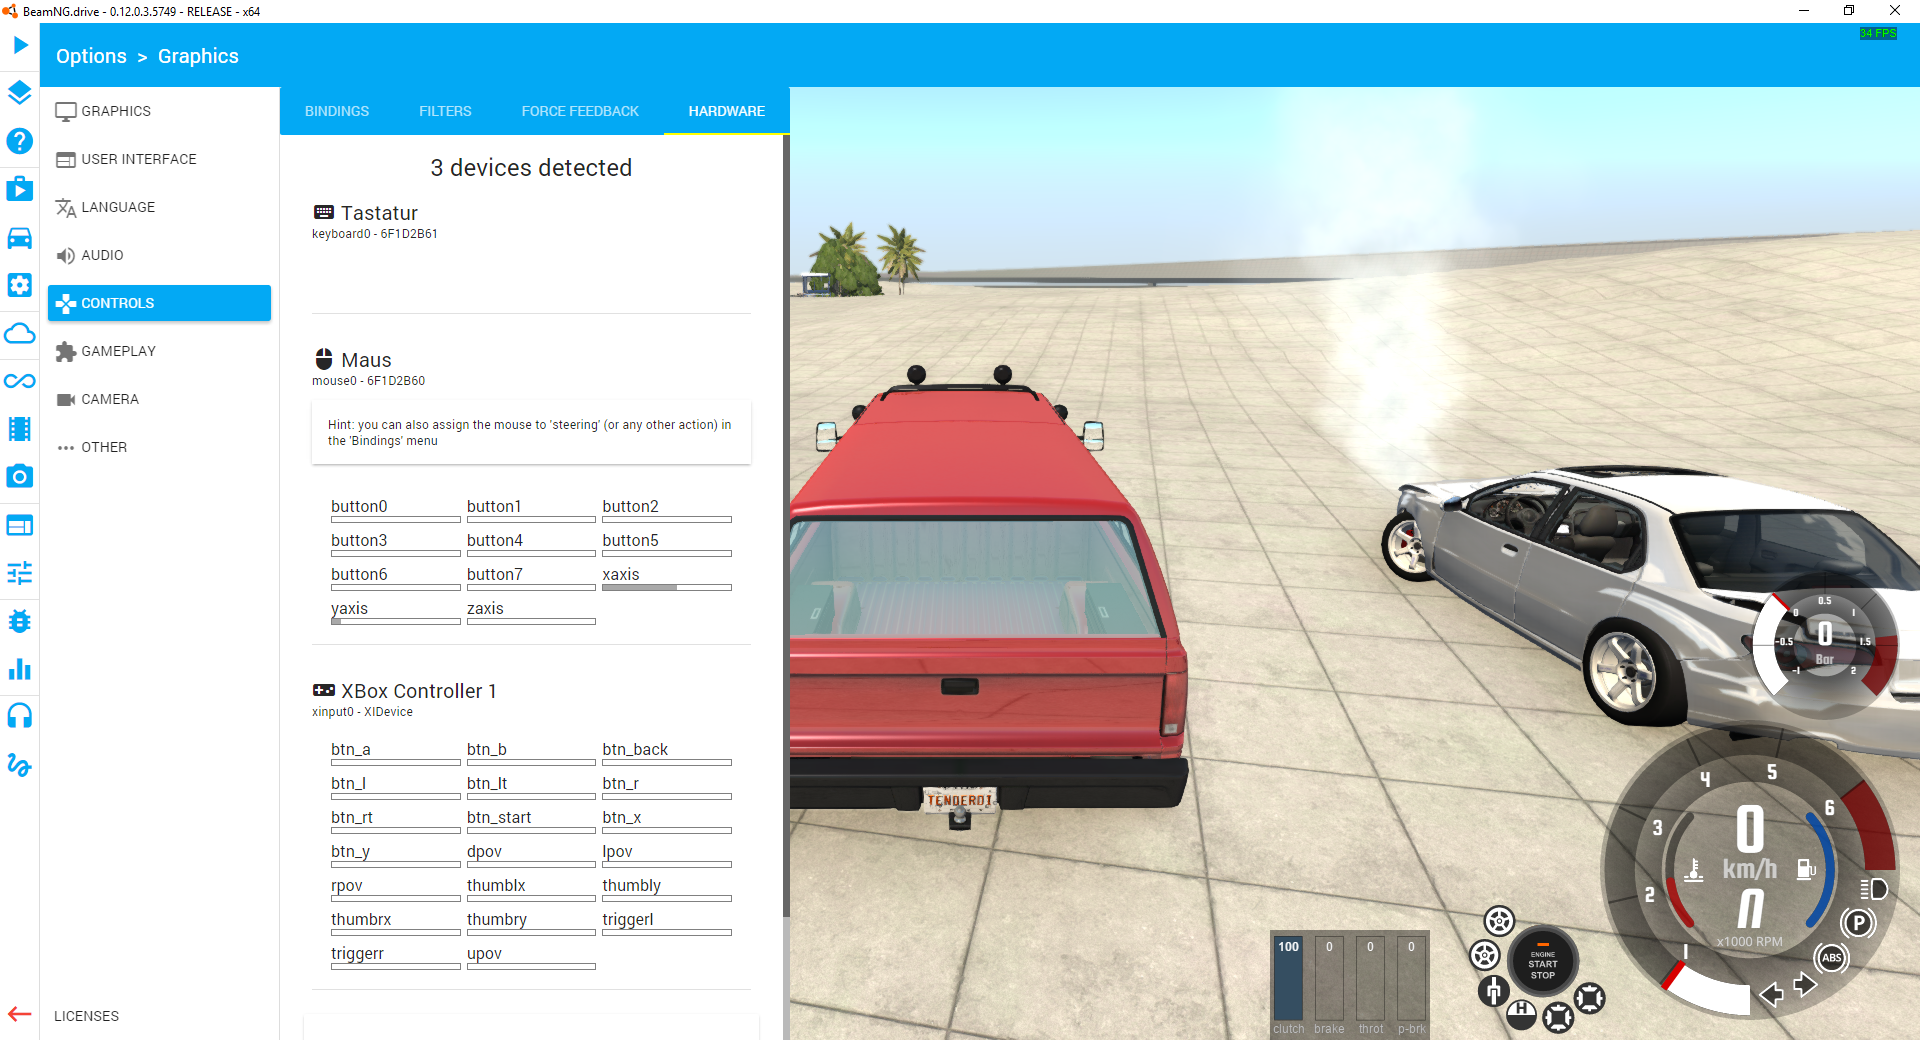Screen dimensions: 1920x1040
Task: Open photo mode camera icon
Action: [x=20, y=477]
